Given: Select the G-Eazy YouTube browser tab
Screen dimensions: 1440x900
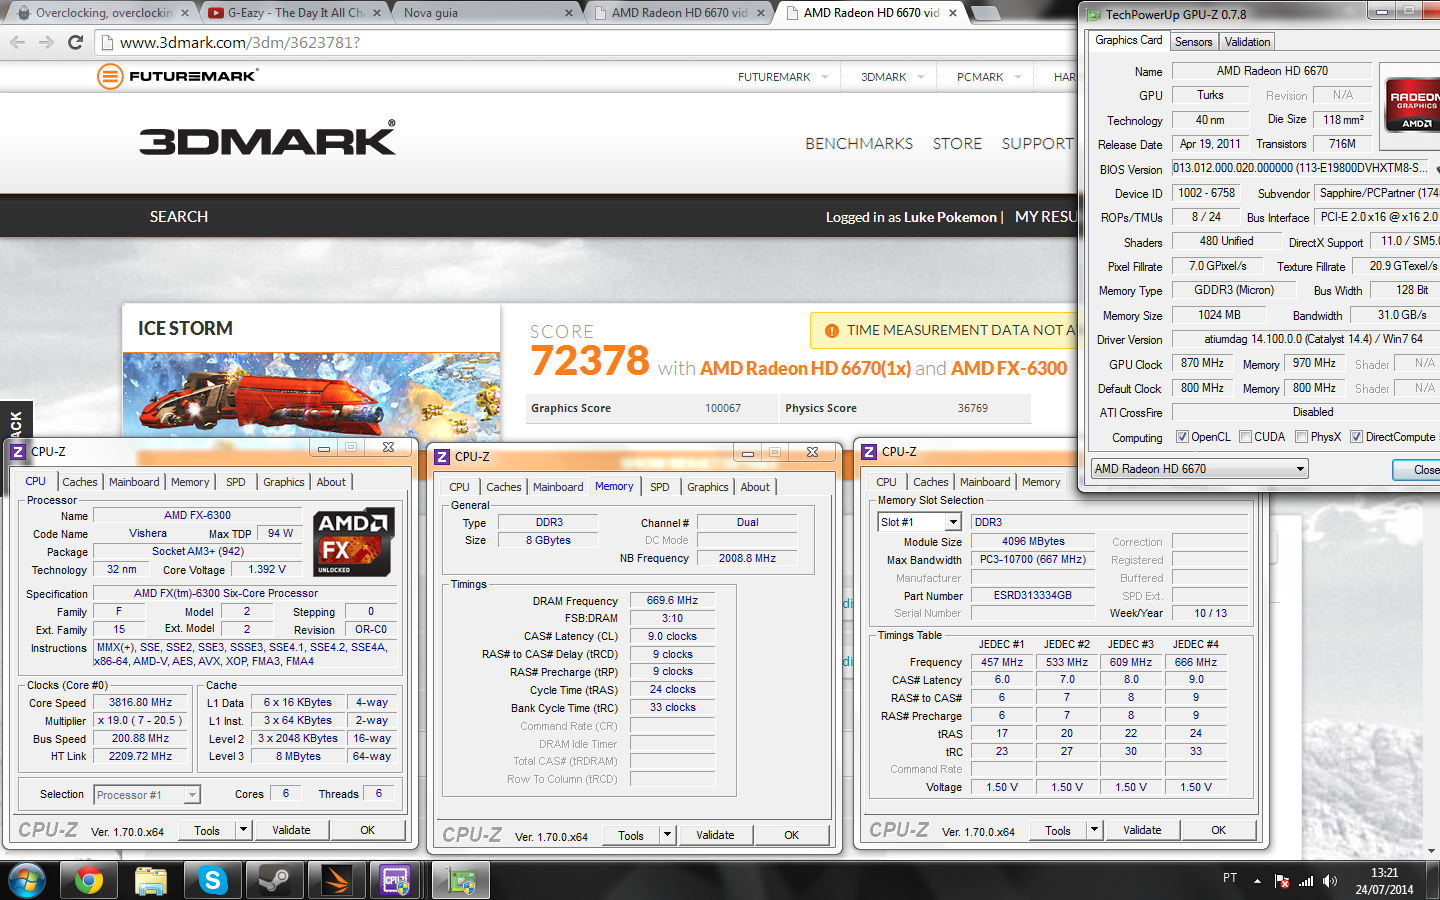Looking at the screenshot, I should click(296, 13).
